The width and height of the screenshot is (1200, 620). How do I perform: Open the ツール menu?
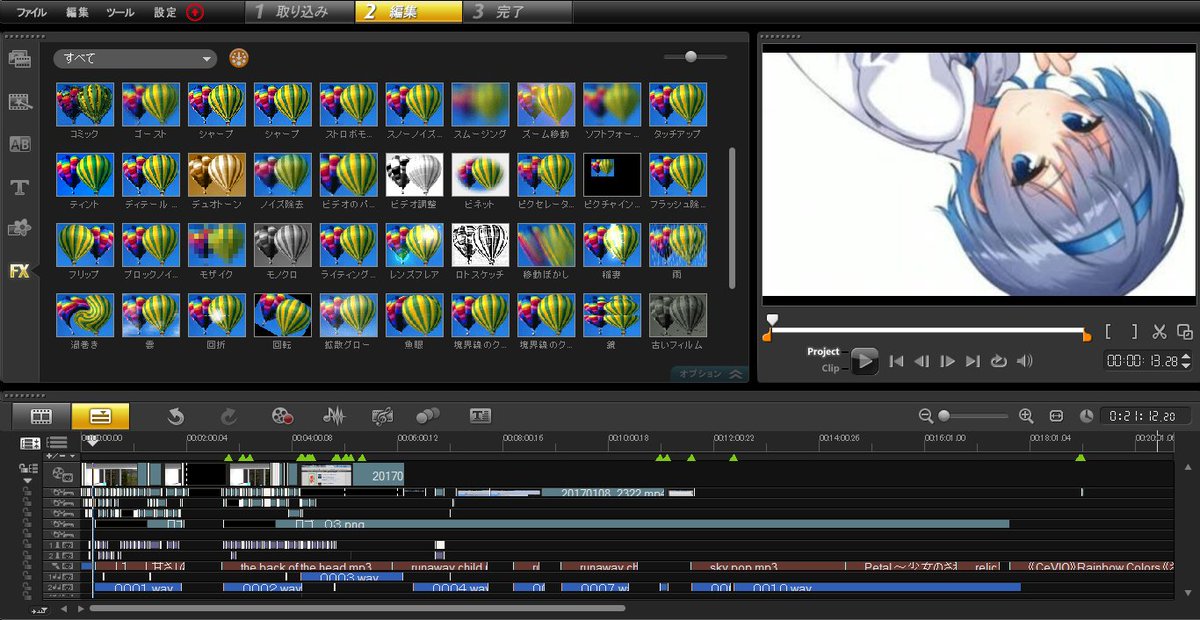coord(120,12)
